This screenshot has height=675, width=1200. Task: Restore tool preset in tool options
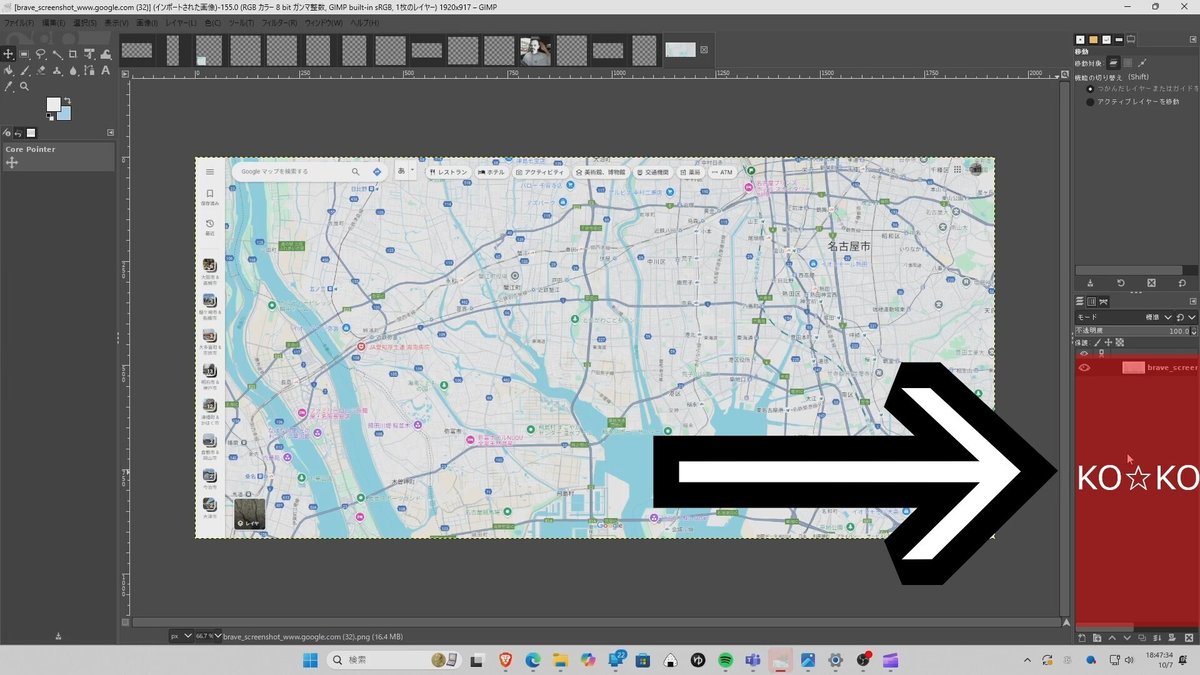(x=1120, y=283)
